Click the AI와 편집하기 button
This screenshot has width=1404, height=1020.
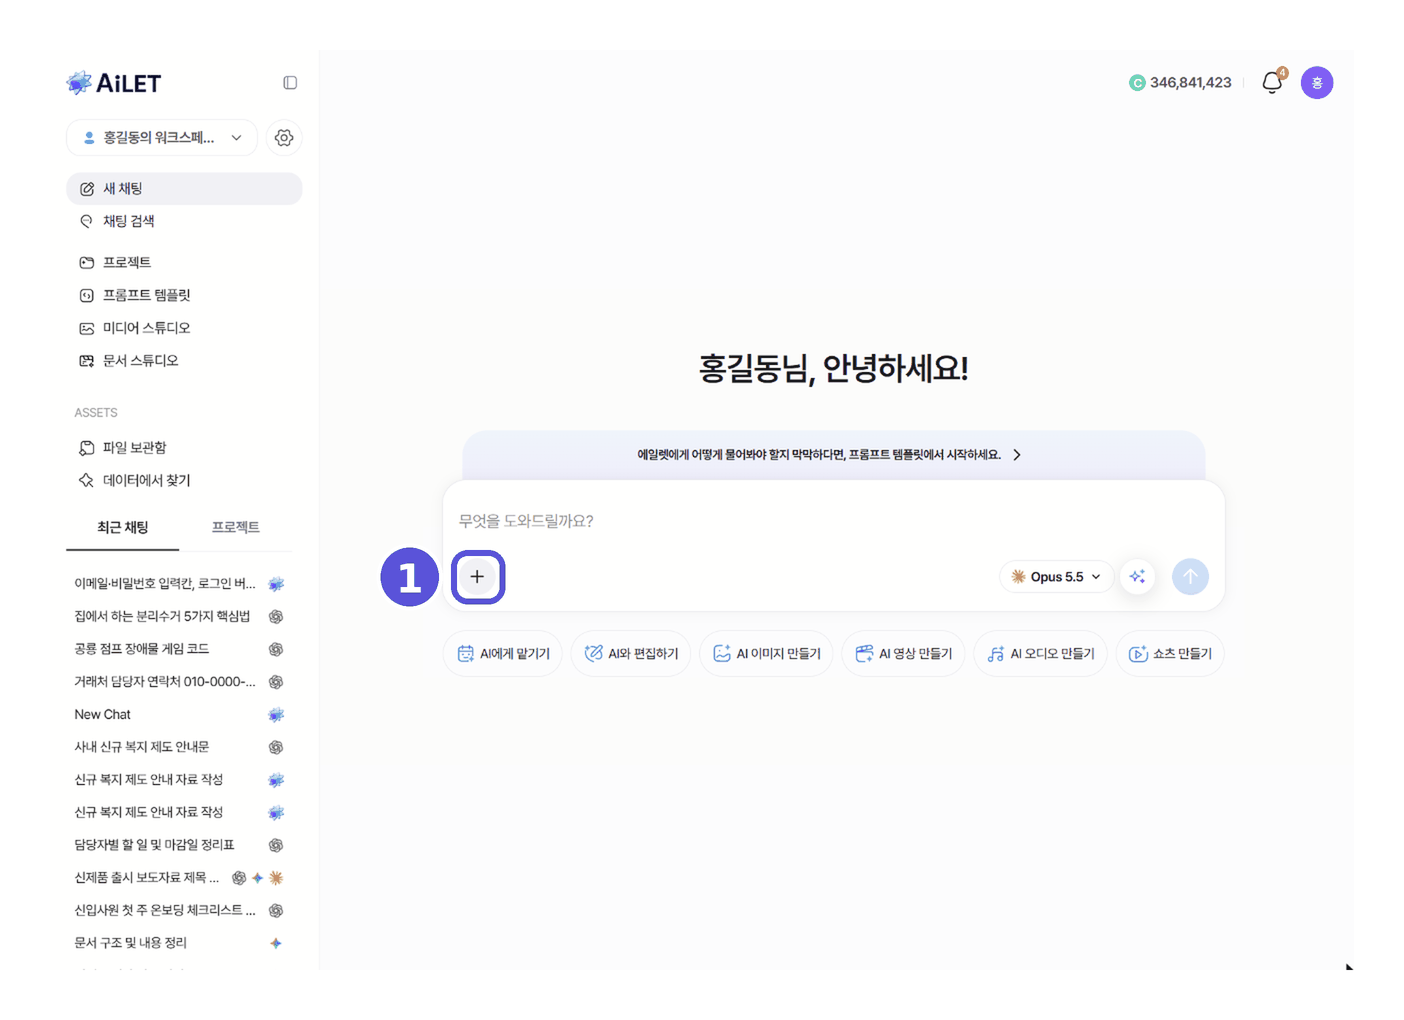(x=631, y=654)
